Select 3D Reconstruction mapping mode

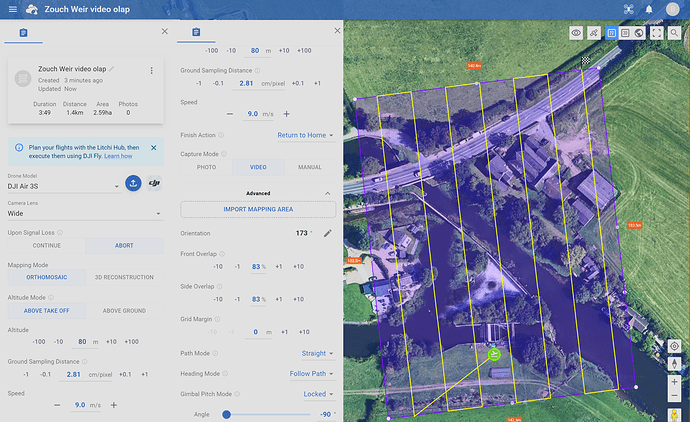coord(124,277)
